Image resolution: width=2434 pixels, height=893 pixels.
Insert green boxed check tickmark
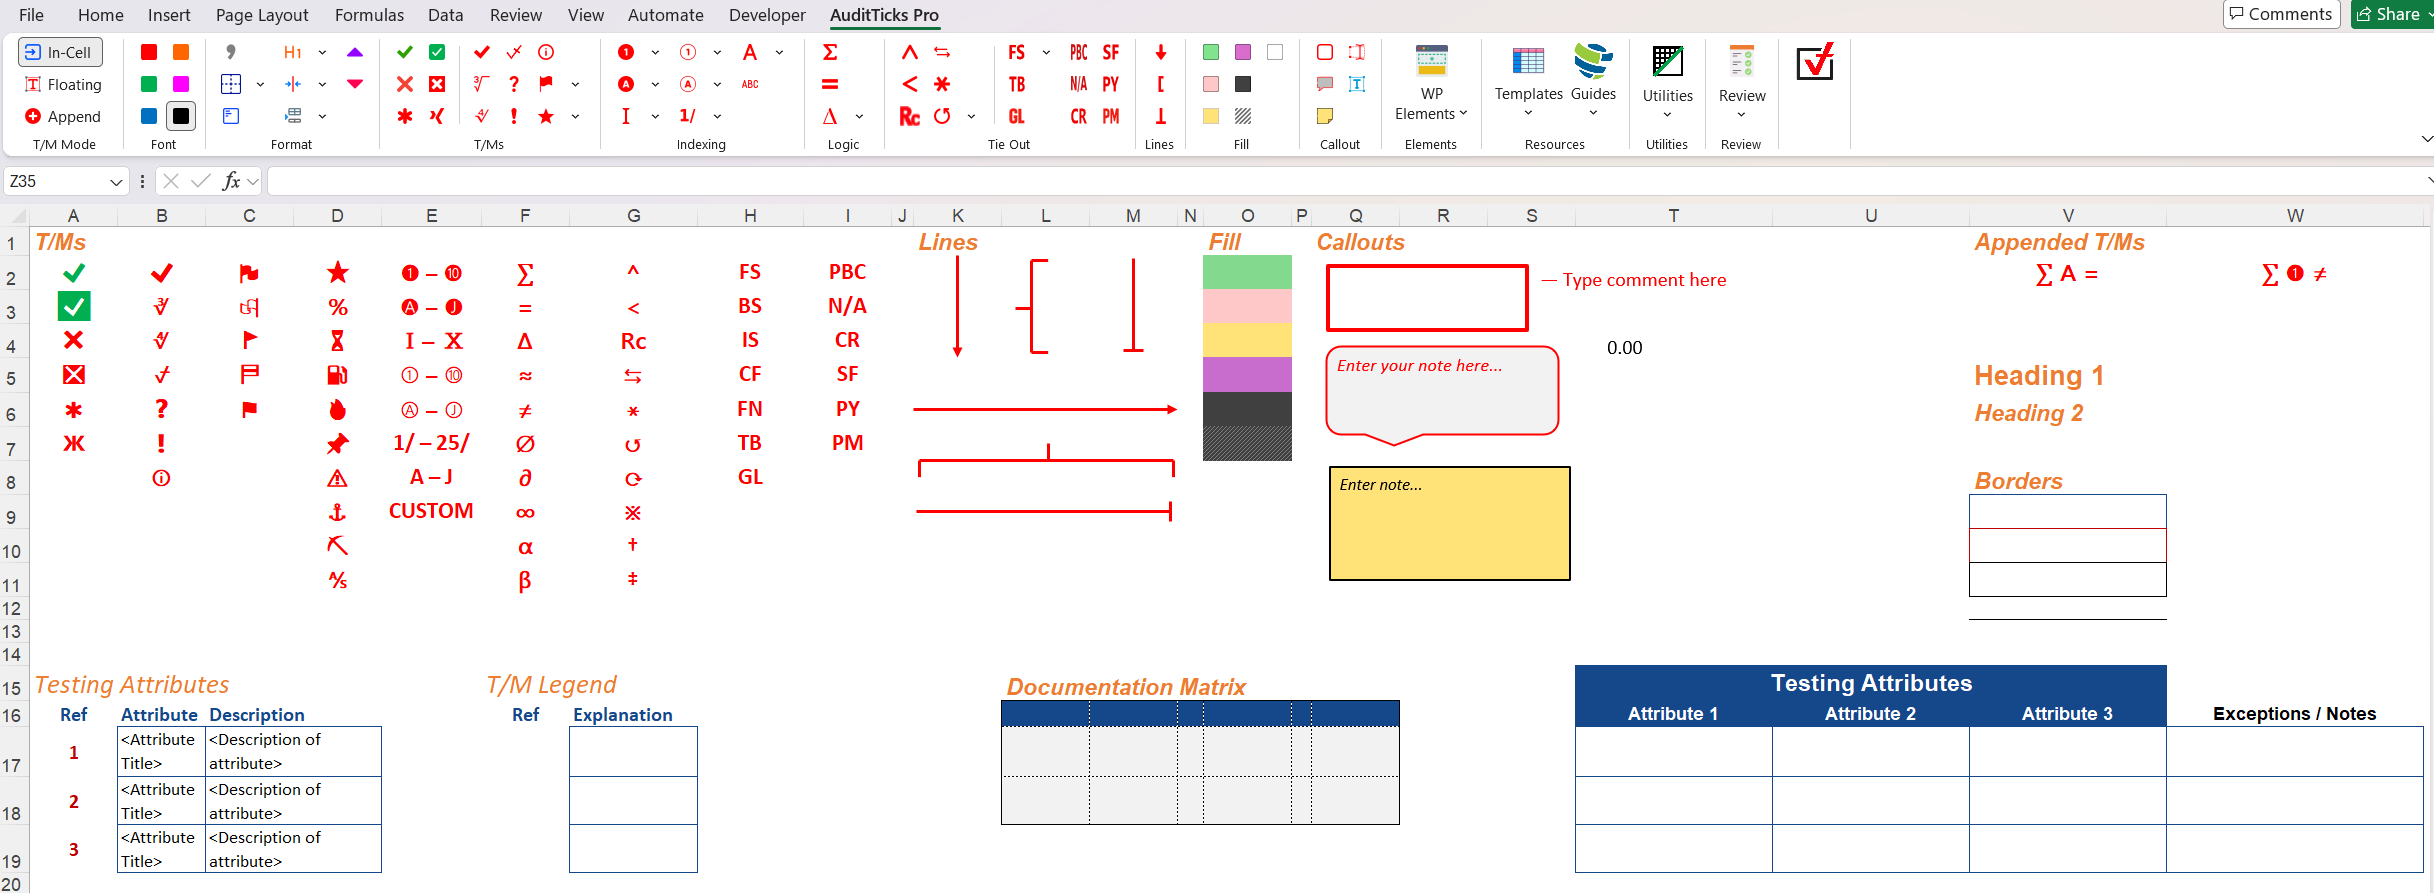coord(437,52)
